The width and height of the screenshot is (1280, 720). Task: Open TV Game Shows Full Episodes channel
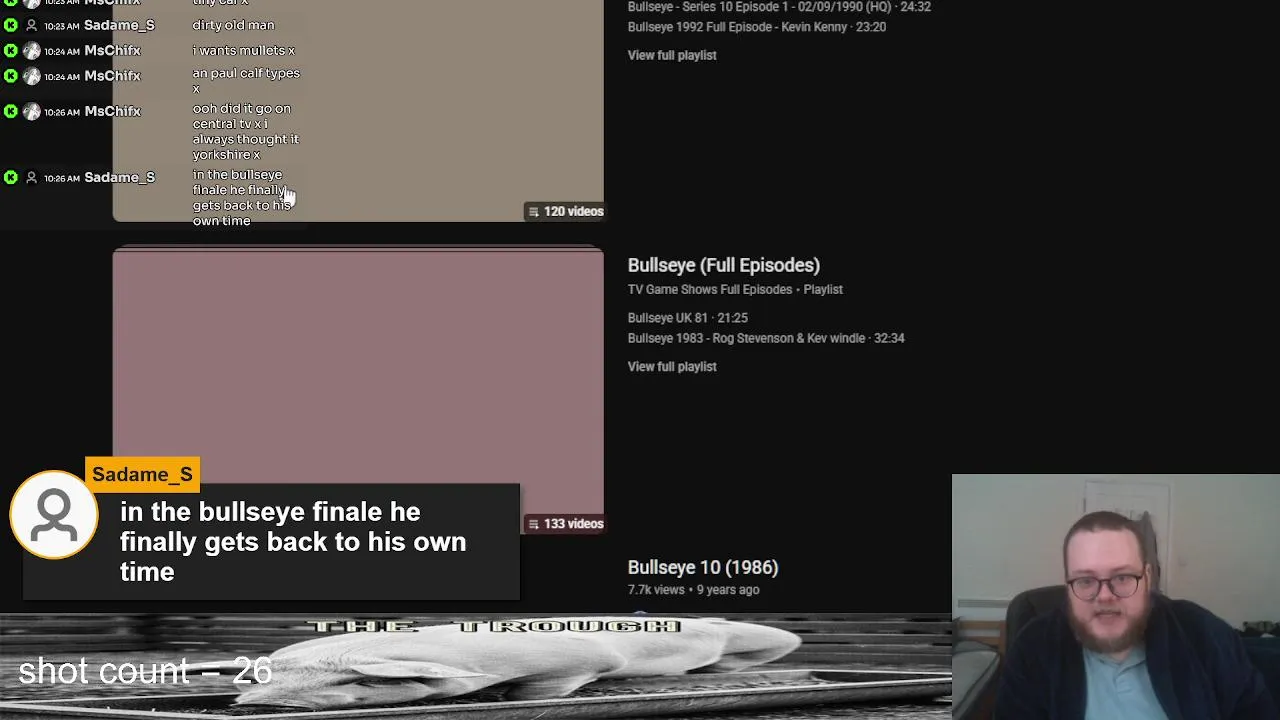point(709,289)
